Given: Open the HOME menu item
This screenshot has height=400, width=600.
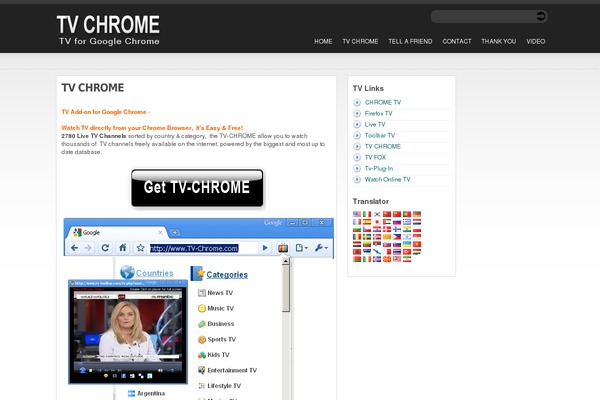Looking at the screenshot, I should pos(323,41).
